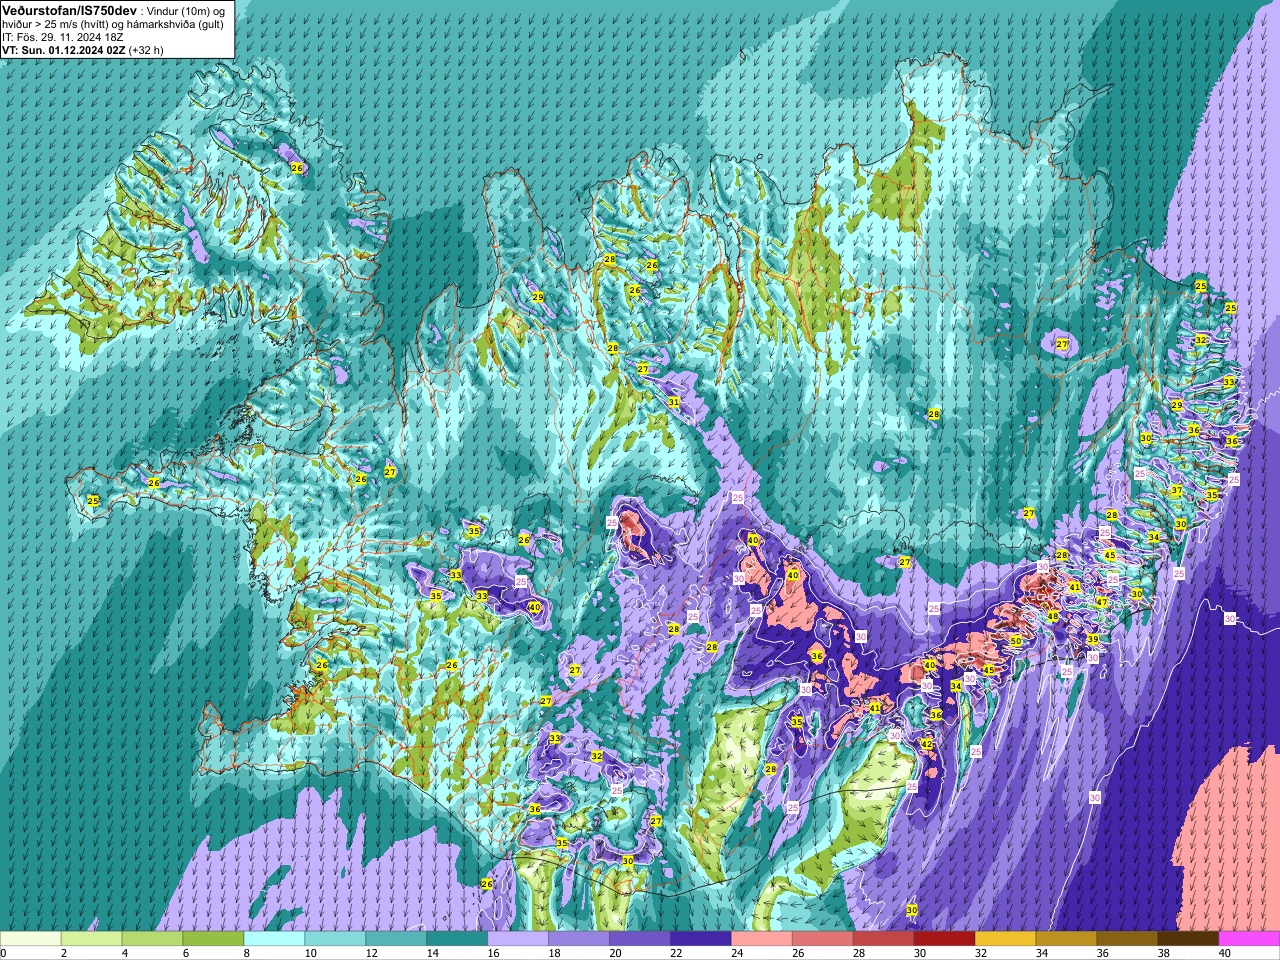This screenshot has height=960, width=1280.
Task: Click the yellow gust marker labeled 47
Action: (x=1102, y=602)
